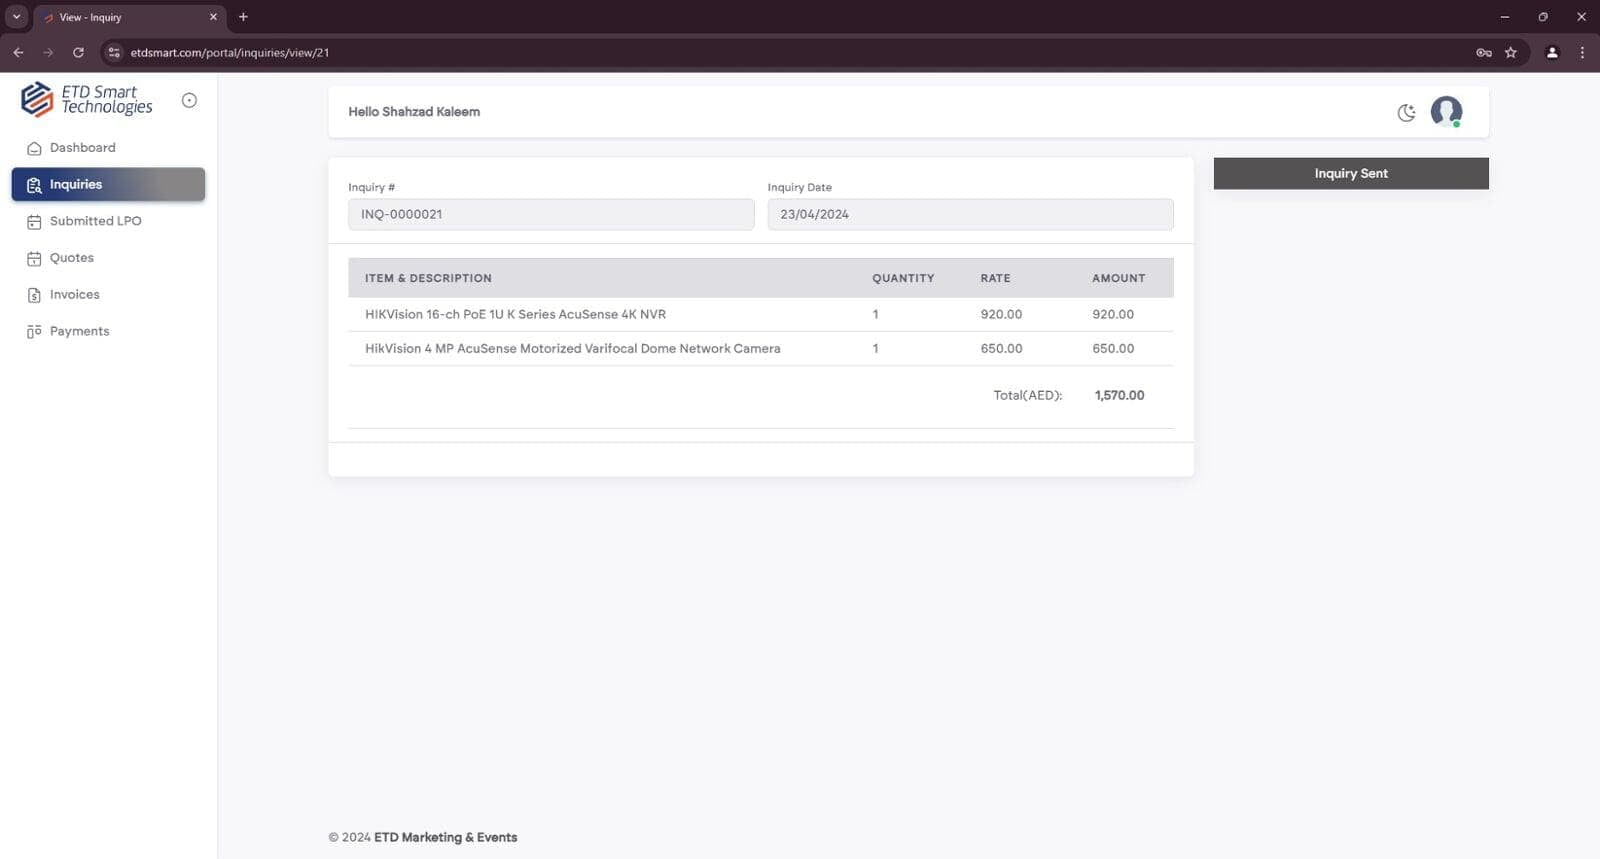Click the Inquiry # field INQ-0000021
This screenshot has height=859, width=1600.
pos(551,214)
